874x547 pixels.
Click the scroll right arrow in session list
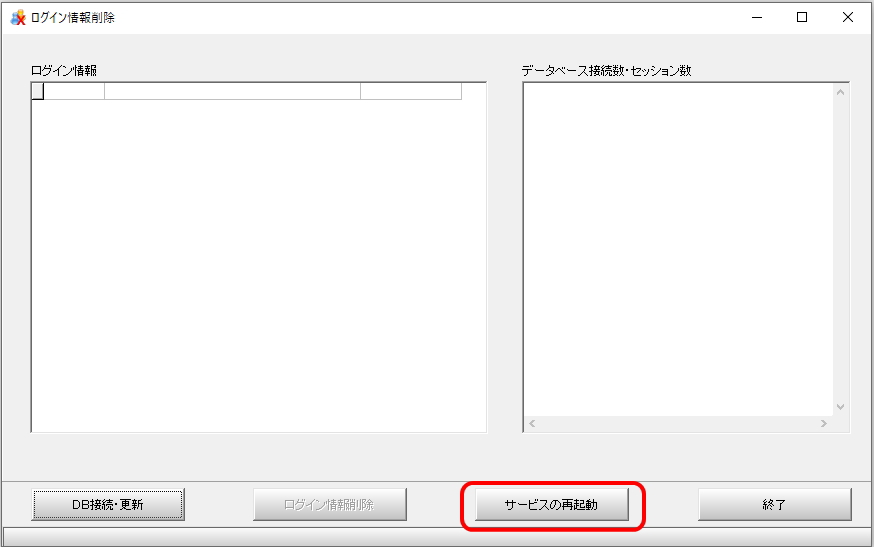(x=824, y=424)
